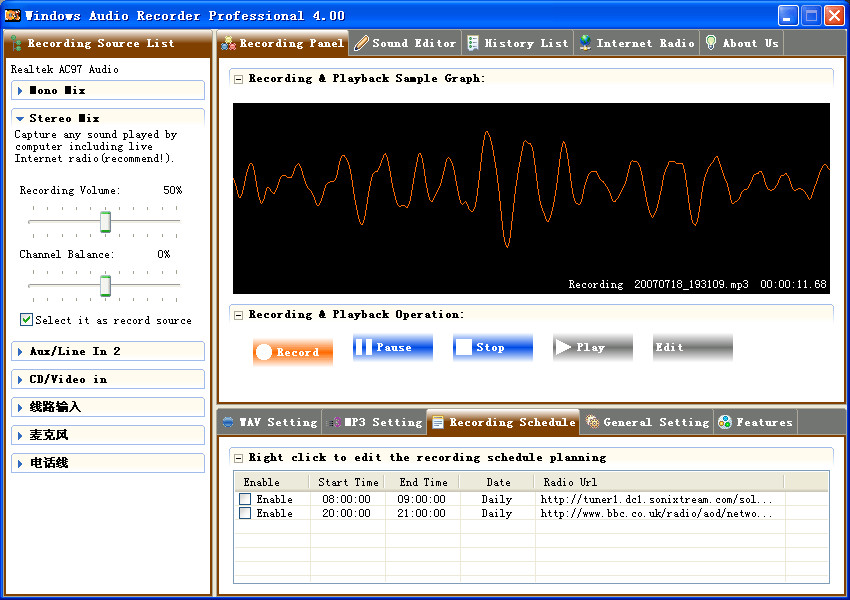Screen dimensions: 850x600
Task: Click the Radio Url column header
Action: tap(659, 482)
